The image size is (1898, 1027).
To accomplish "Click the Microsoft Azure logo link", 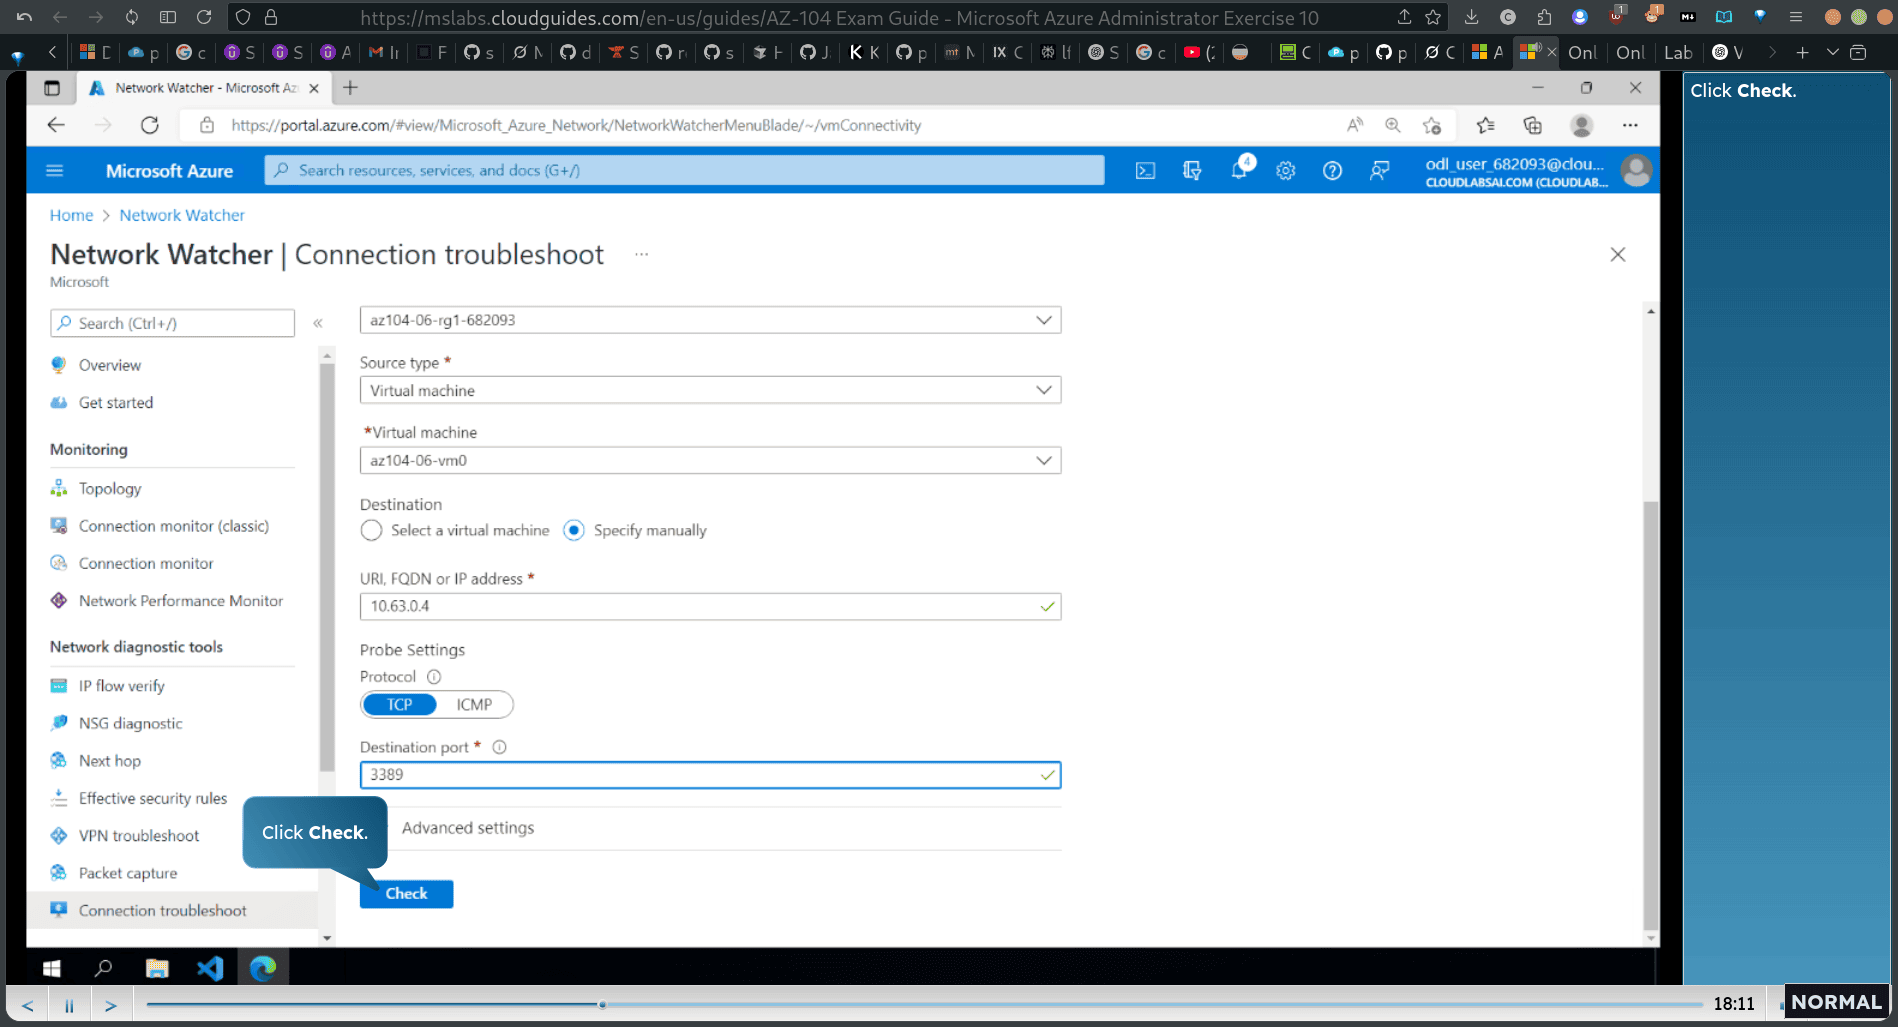I will pos(169,171).
